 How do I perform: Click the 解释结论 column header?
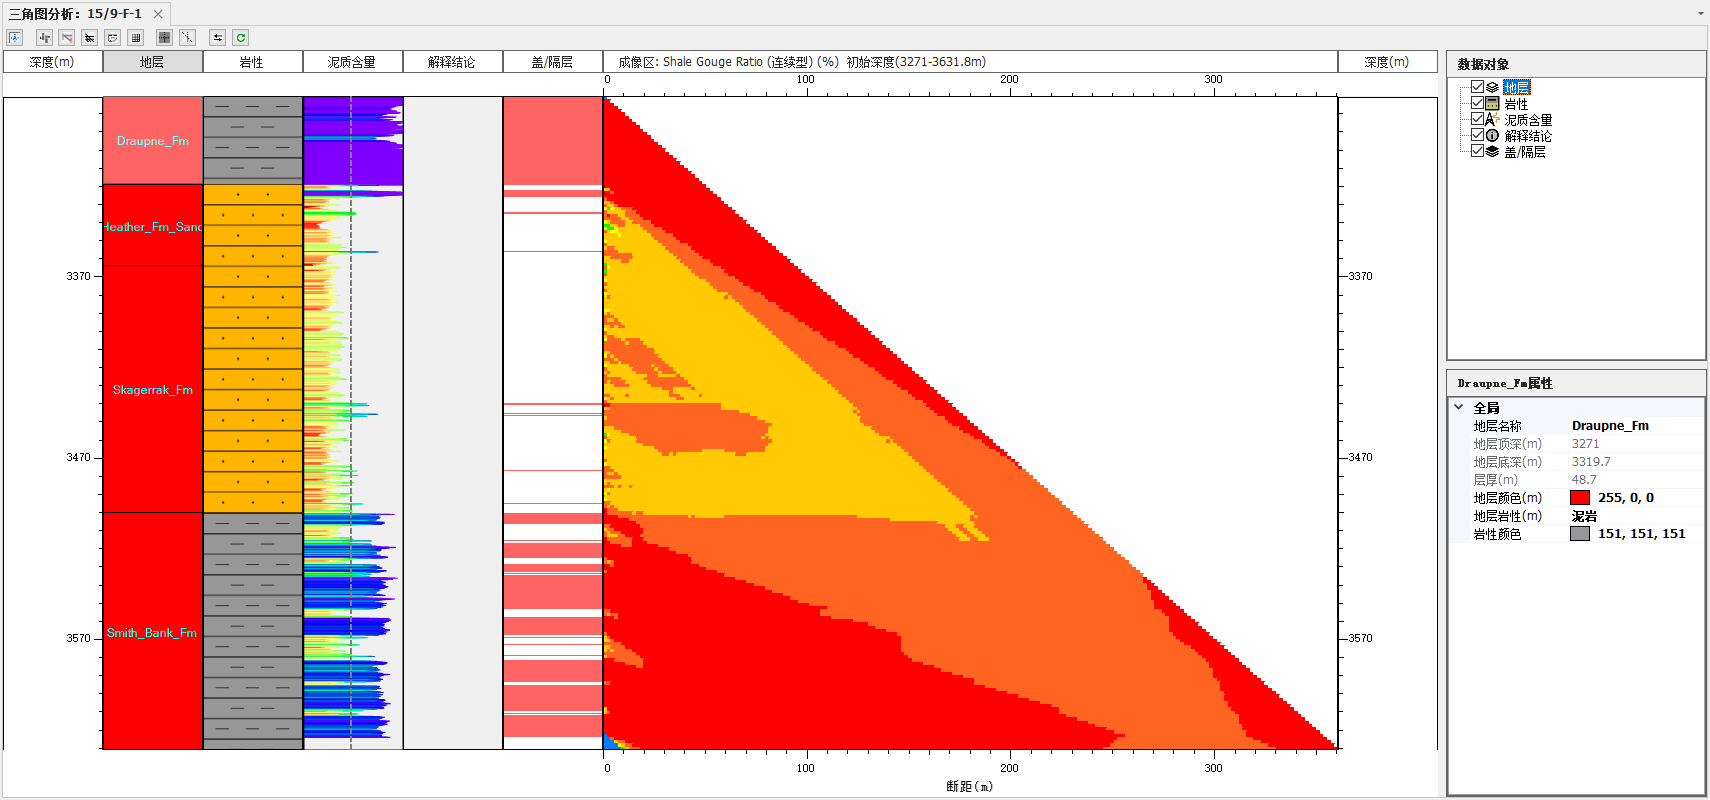(x=452, y=62)
